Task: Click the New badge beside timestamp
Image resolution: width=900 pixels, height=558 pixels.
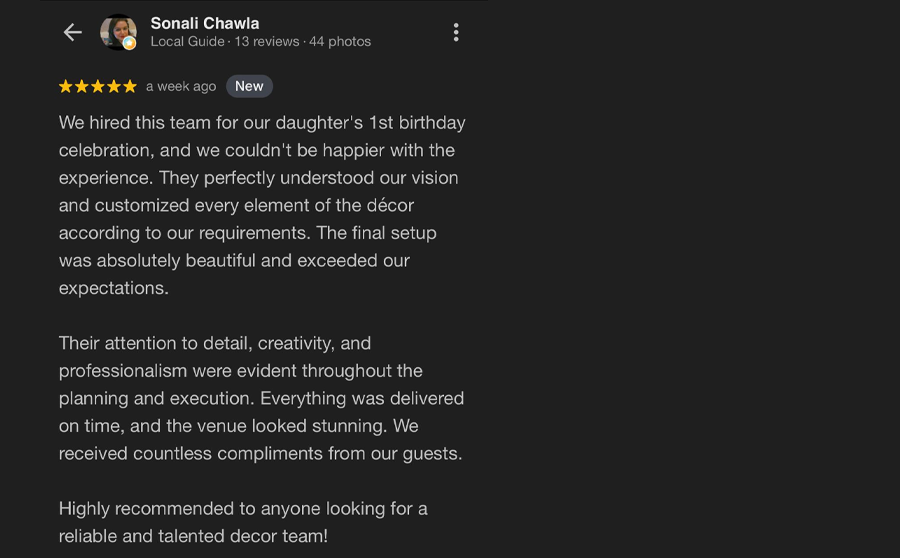Action: 249,86
